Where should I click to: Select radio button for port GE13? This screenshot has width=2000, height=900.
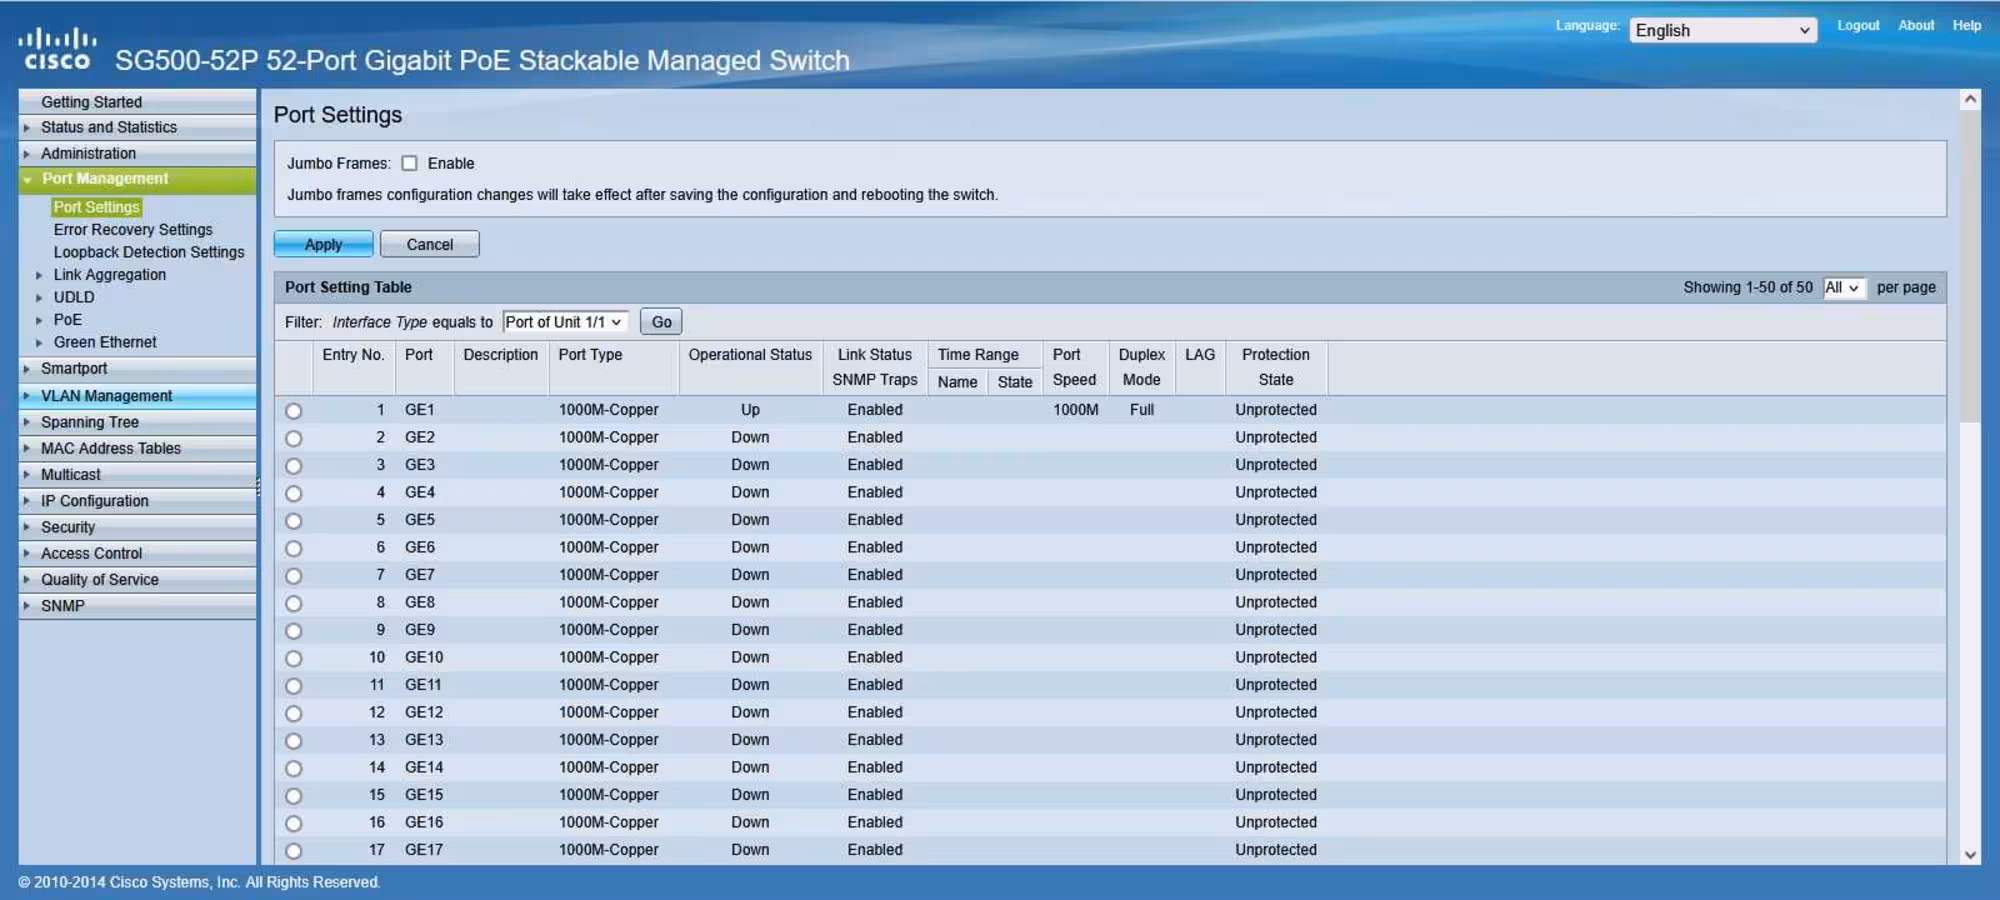tap(293, 741)
